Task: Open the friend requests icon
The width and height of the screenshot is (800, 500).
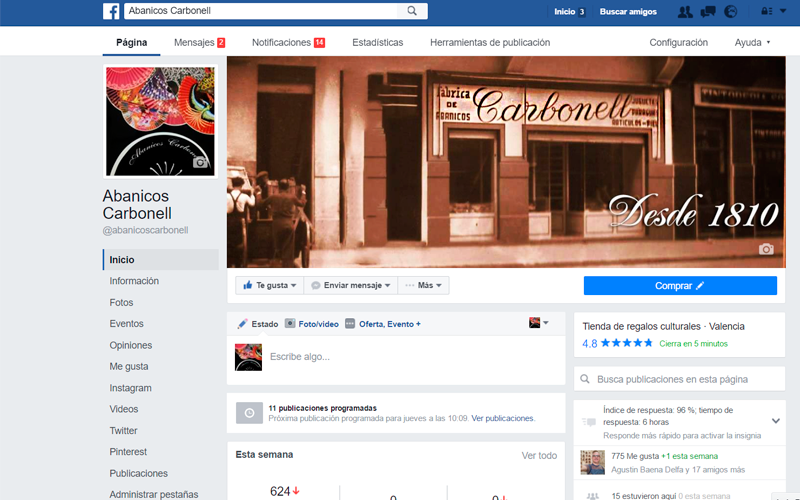Action: click(x=685, y=11)
